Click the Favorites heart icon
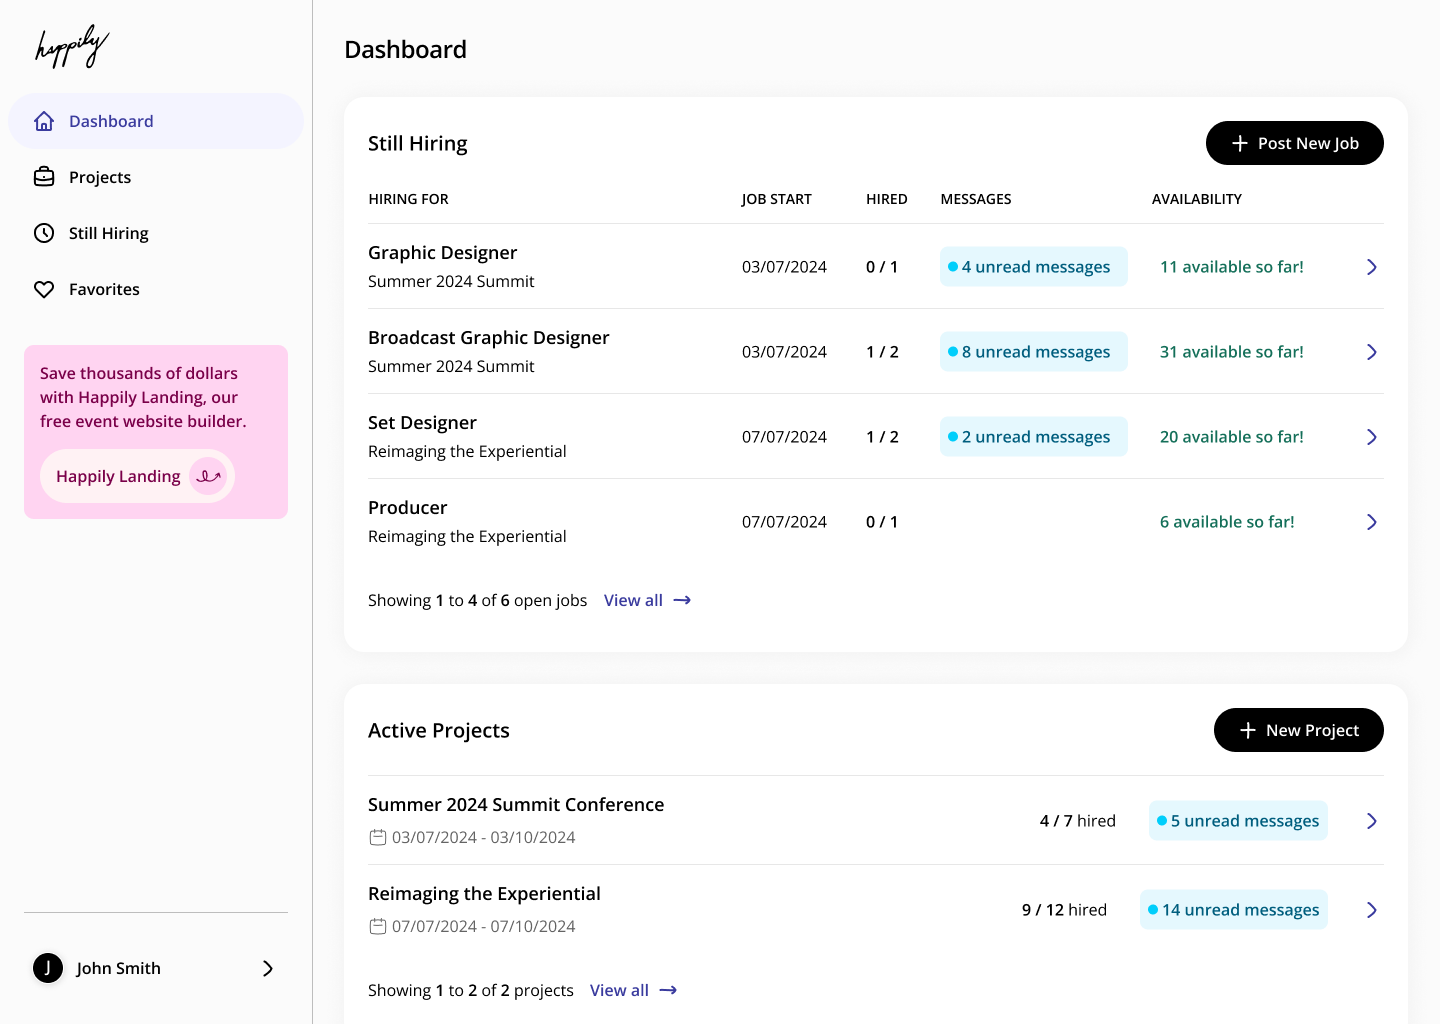Viewport: 1440px width, 1024px height. 44,289
